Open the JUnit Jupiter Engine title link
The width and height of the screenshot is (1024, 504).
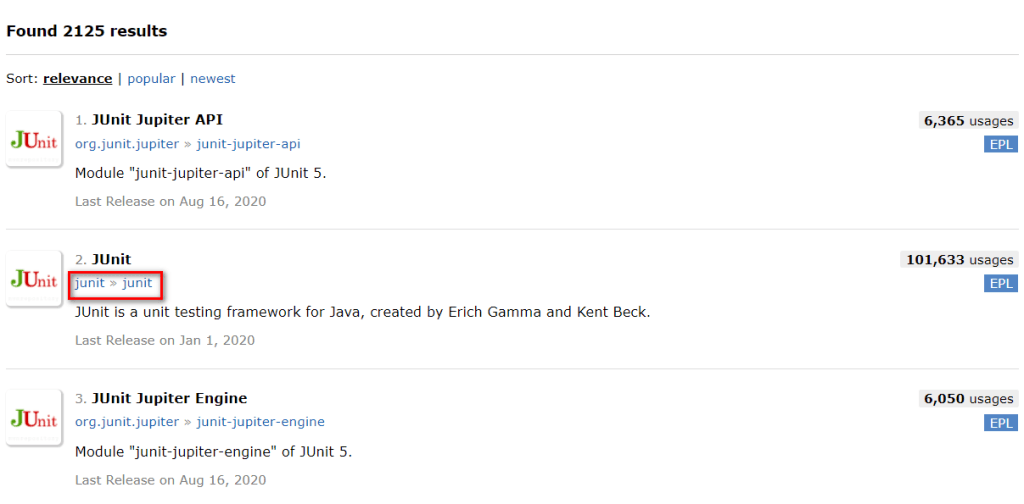(x=169, y=398)
